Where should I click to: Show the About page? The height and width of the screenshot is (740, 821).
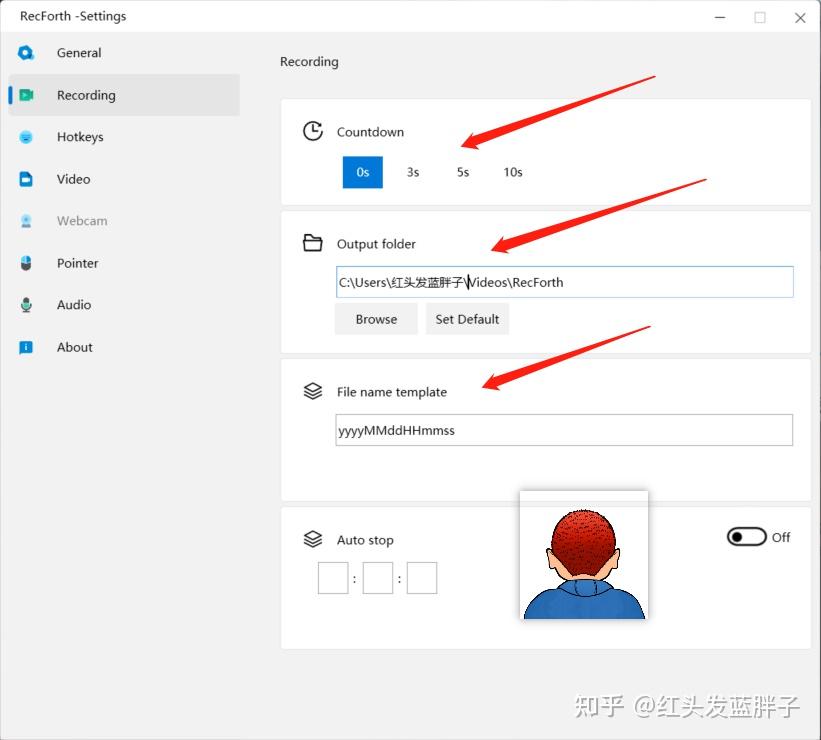pos(125,347)
